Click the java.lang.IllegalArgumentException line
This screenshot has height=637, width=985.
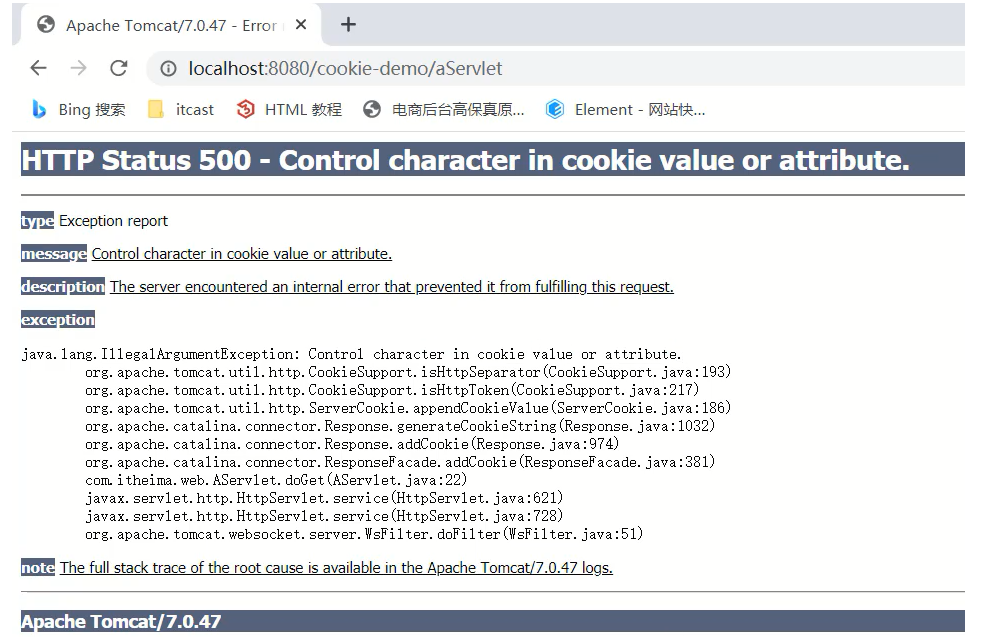[x=351, y=354]
